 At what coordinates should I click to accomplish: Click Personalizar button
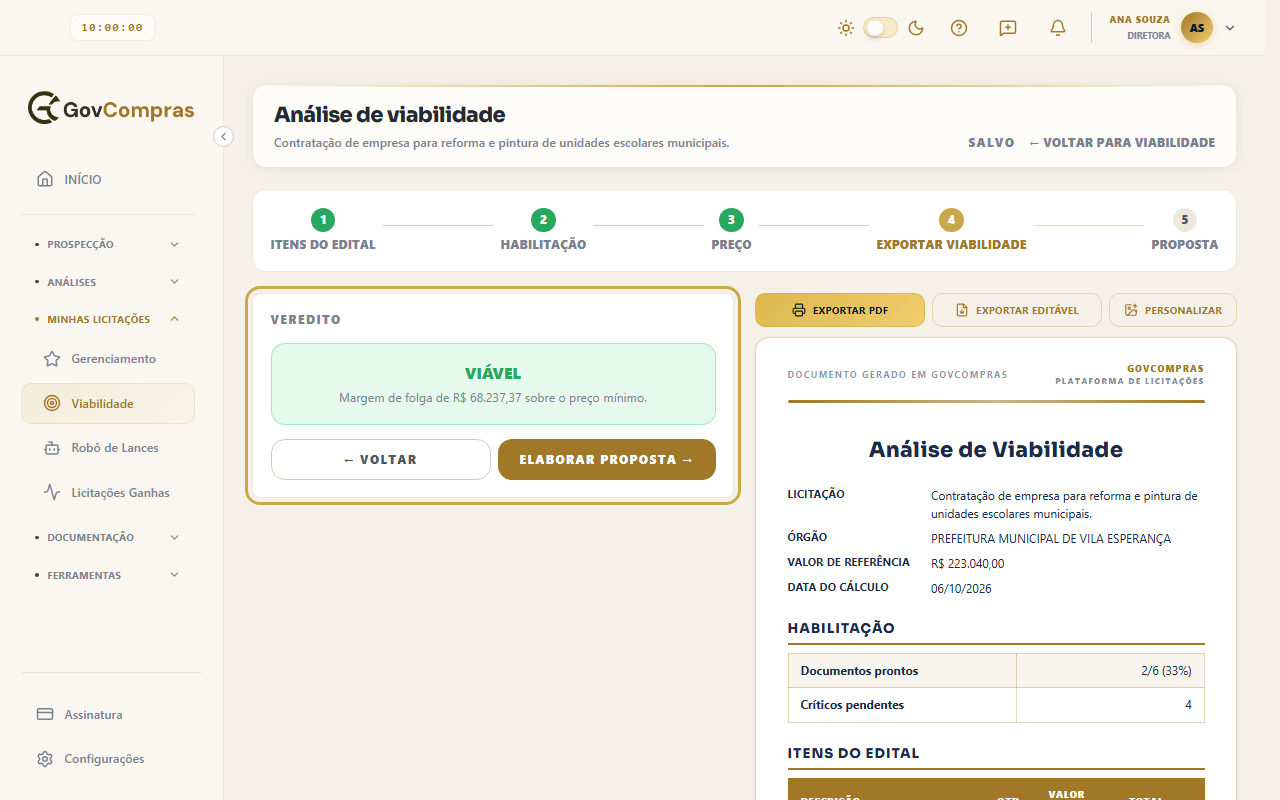tap(1173, 310)
